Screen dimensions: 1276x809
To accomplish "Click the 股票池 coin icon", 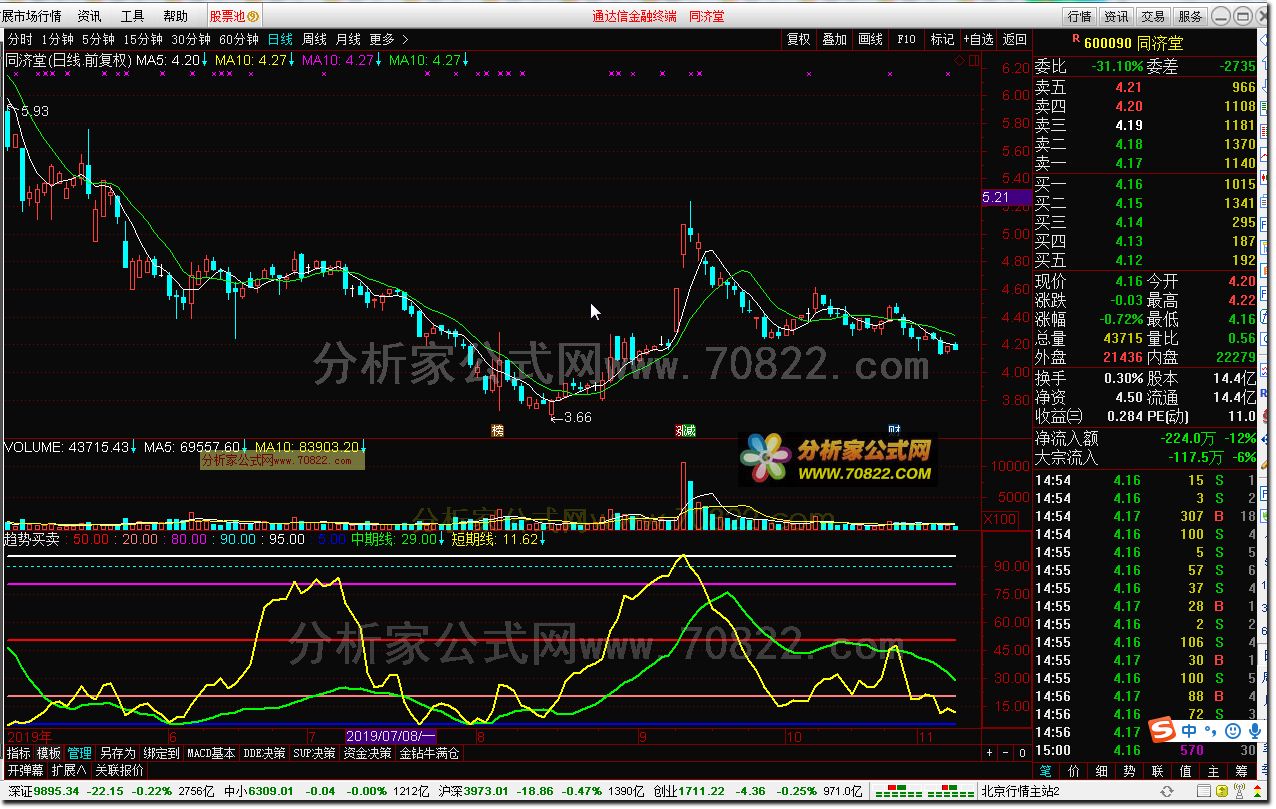I will click(x=252, y=16).
